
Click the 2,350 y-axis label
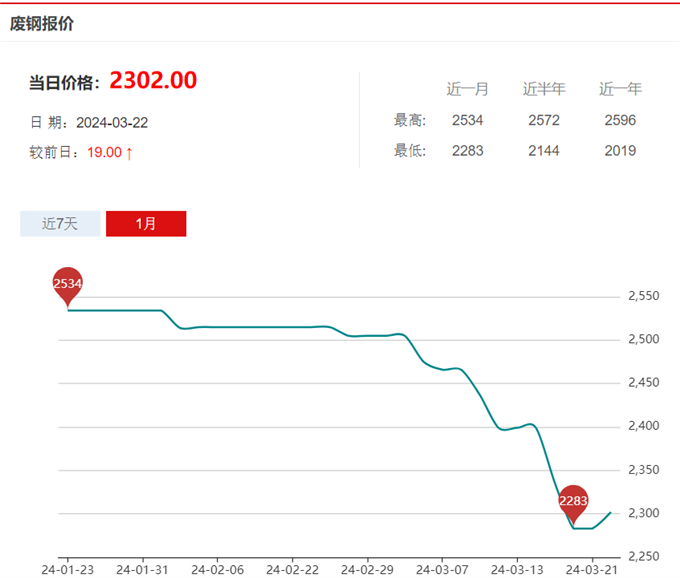tap(644, 470)
